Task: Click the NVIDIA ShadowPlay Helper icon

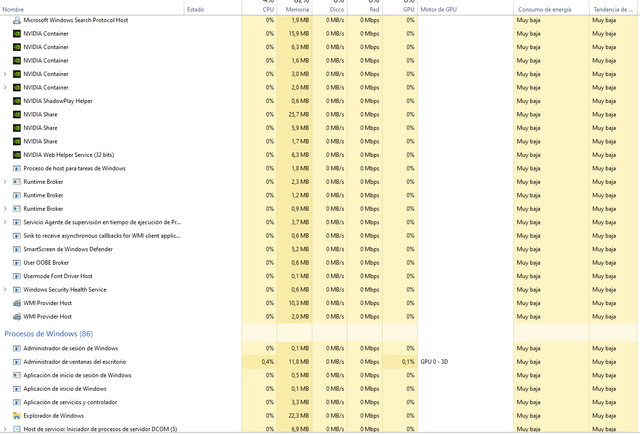Action: [17, 101]
